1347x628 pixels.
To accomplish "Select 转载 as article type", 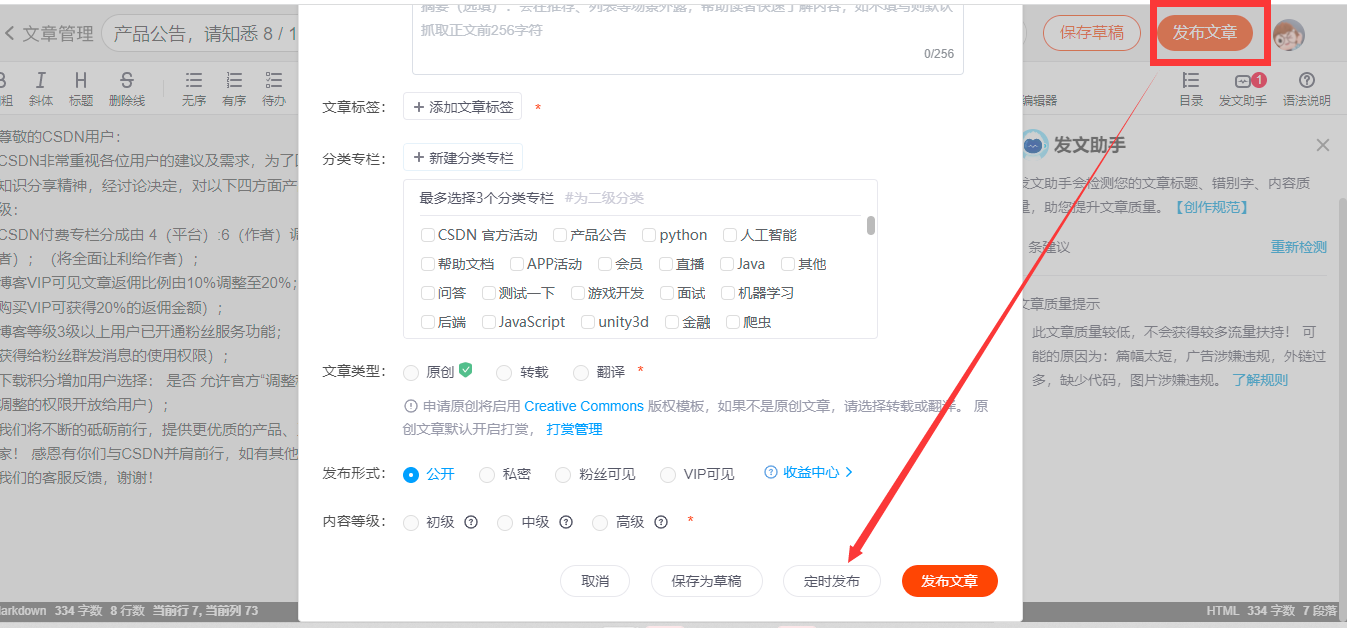I will click(504, 372).
